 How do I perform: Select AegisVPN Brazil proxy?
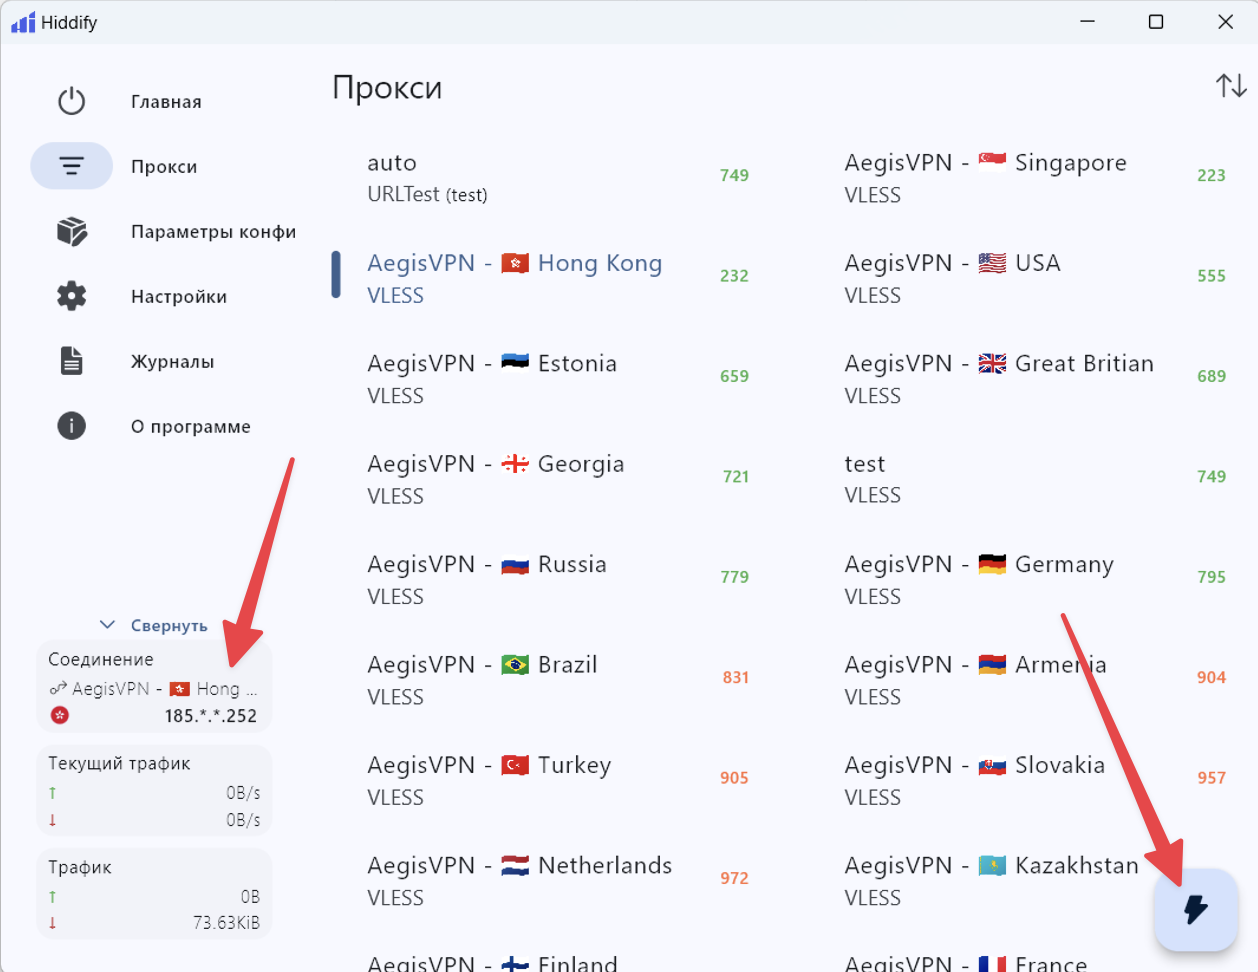point(558,679)
